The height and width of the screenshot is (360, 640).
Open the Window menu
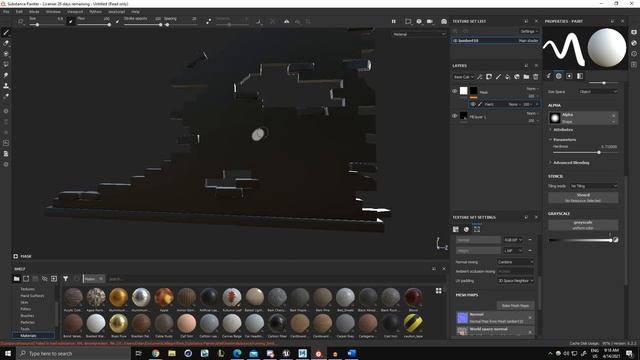(53, 12)
